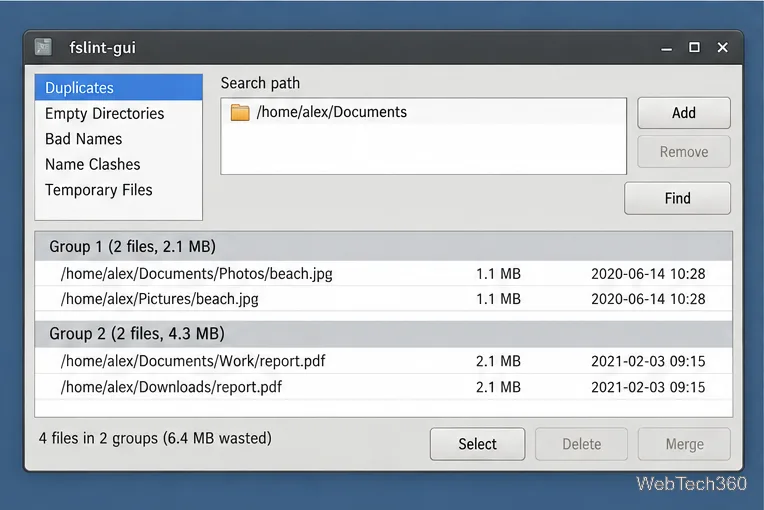This screenshot has height=510, width=764.
Task: Select /home/alex/Documents/Photos/beach.jpg row
Action: pyautogui.click(x=383, y=274)
